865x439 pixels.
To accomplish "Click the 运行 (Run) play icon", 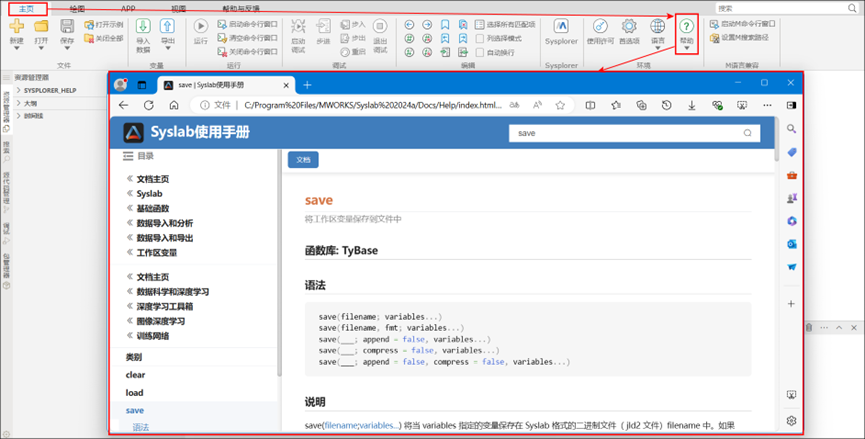I will point(201,26).
